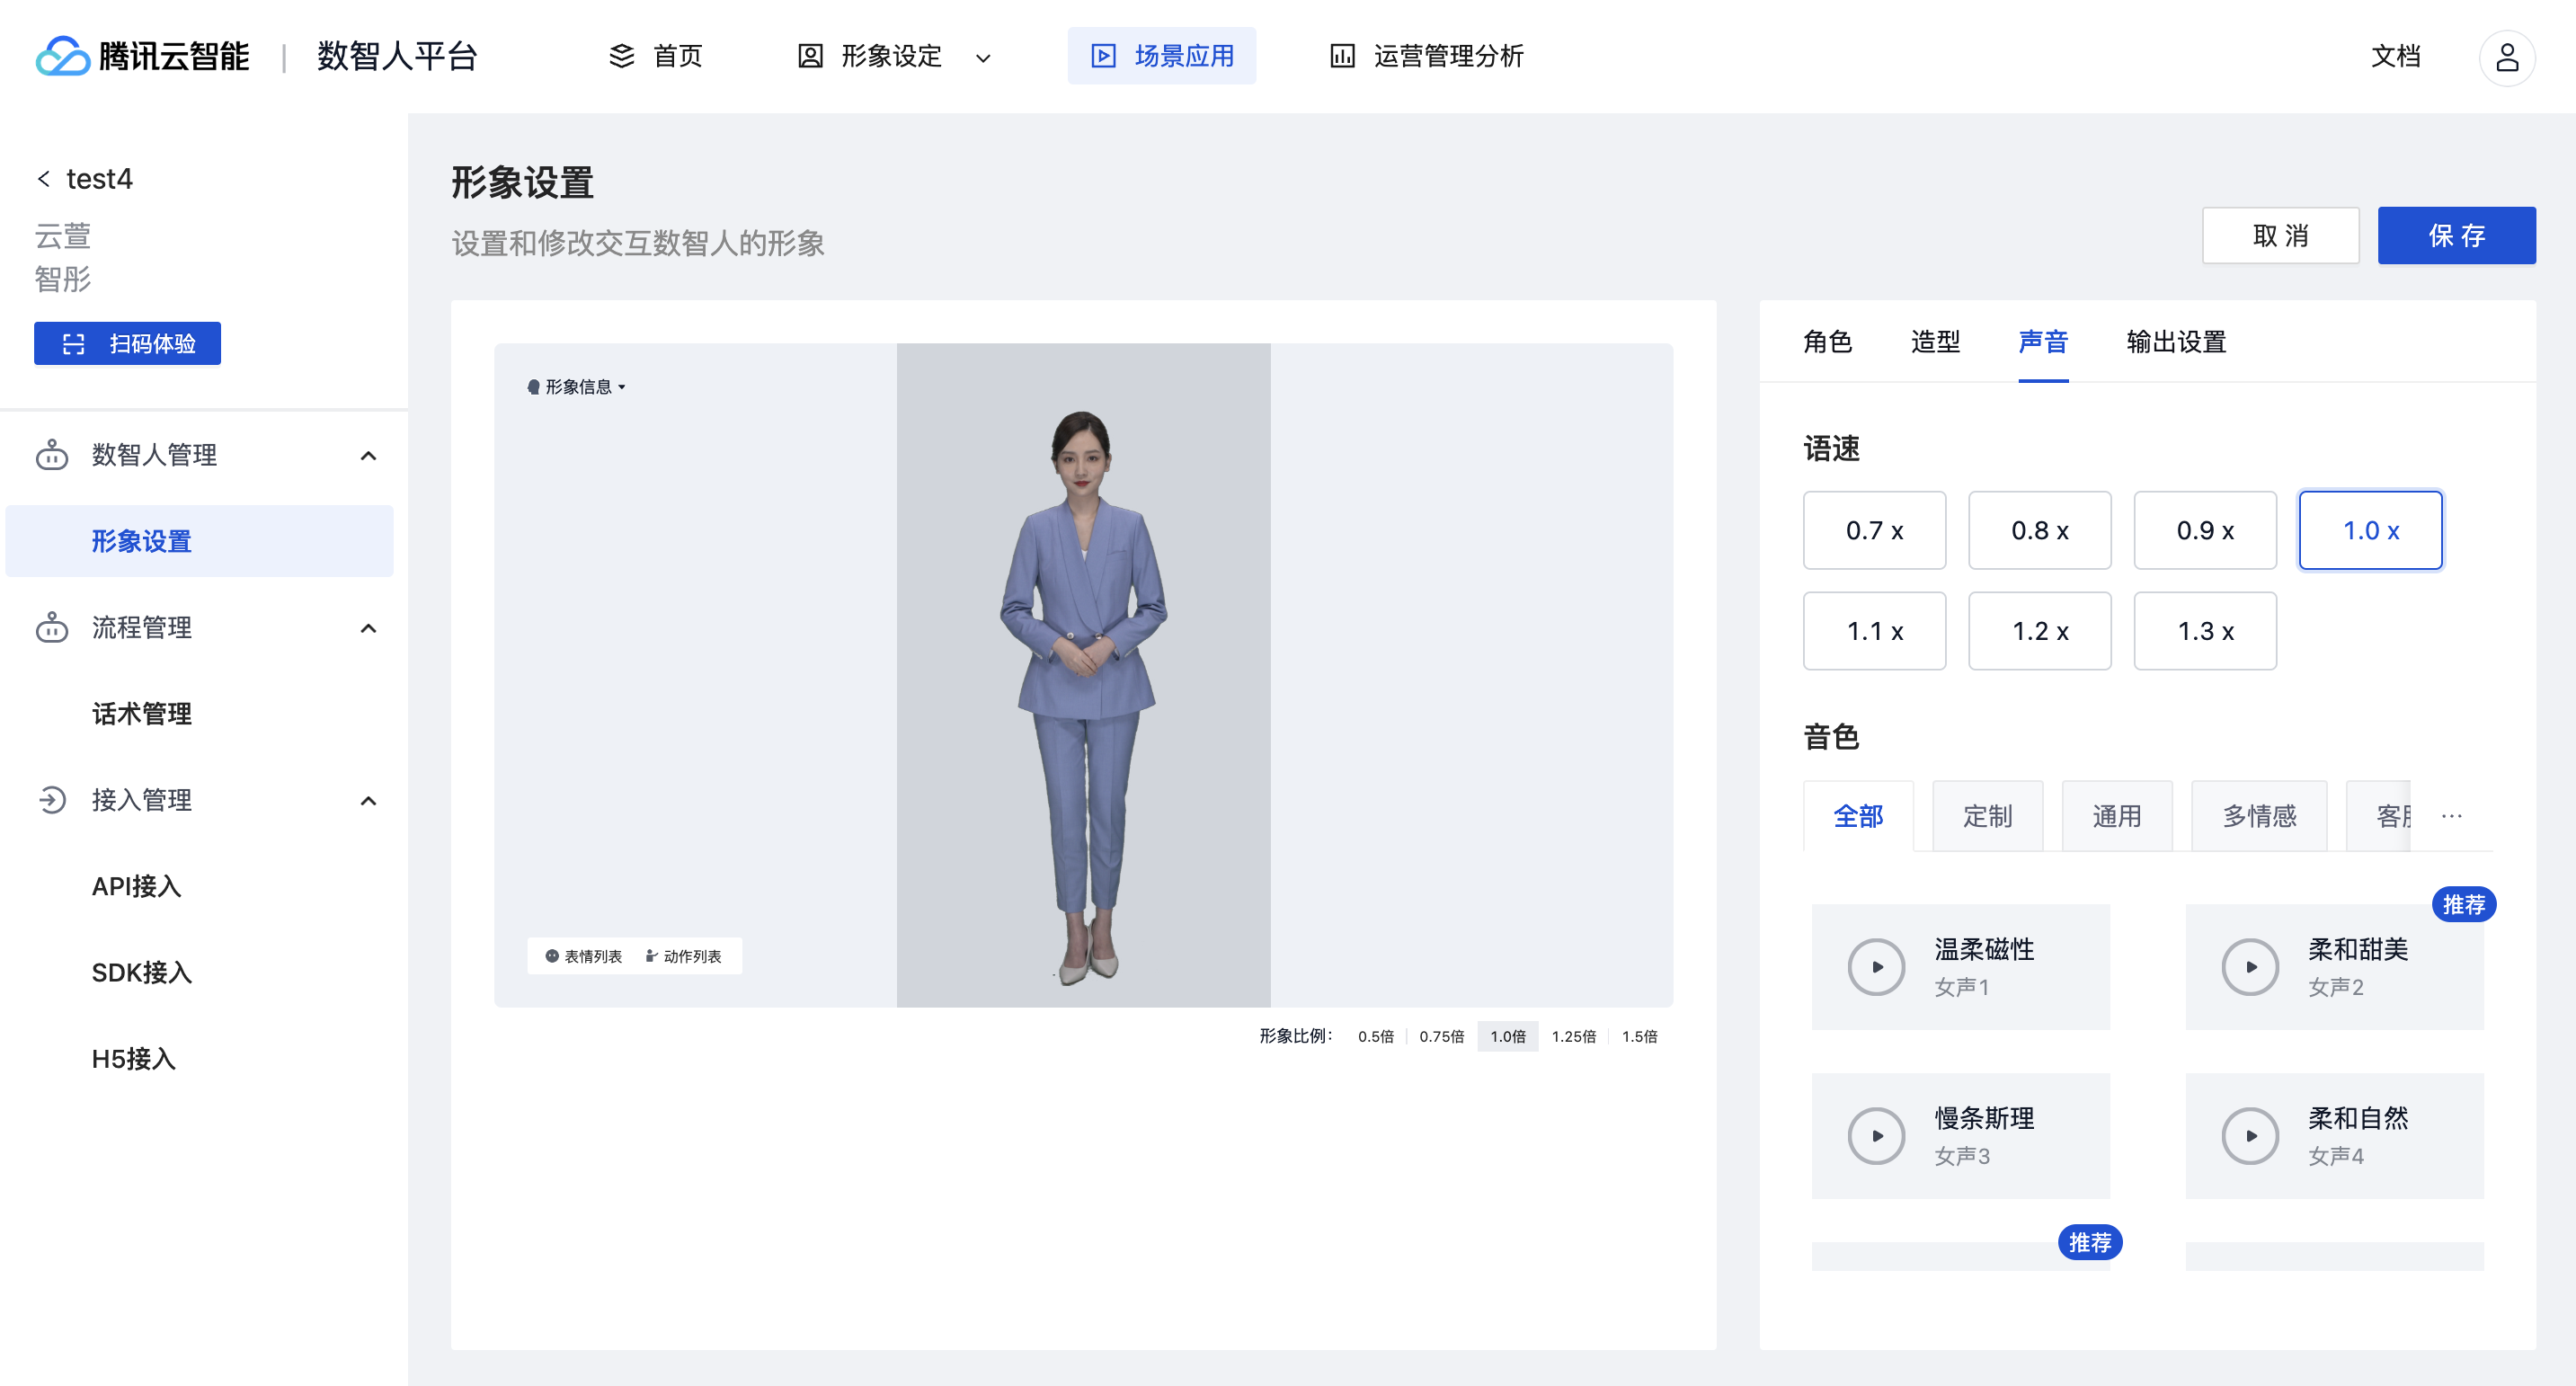Select the 0.8 x speech speed
Viewport: 2576px width, 1386px height.
click(2039, 530)
